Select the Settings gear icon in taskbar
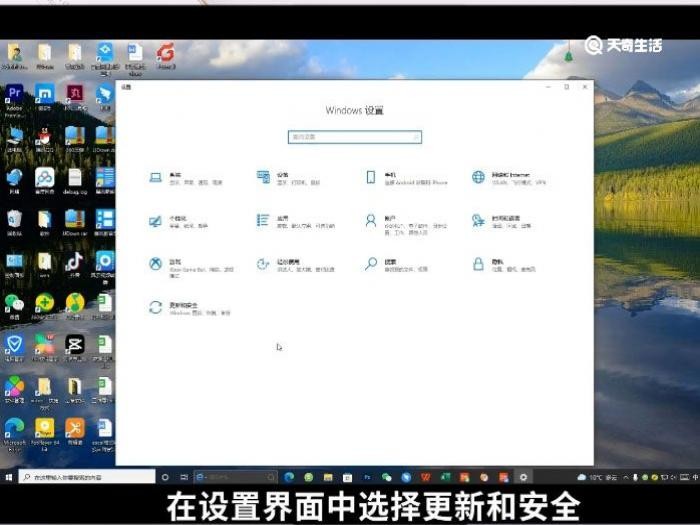 (x=523, y=477)
